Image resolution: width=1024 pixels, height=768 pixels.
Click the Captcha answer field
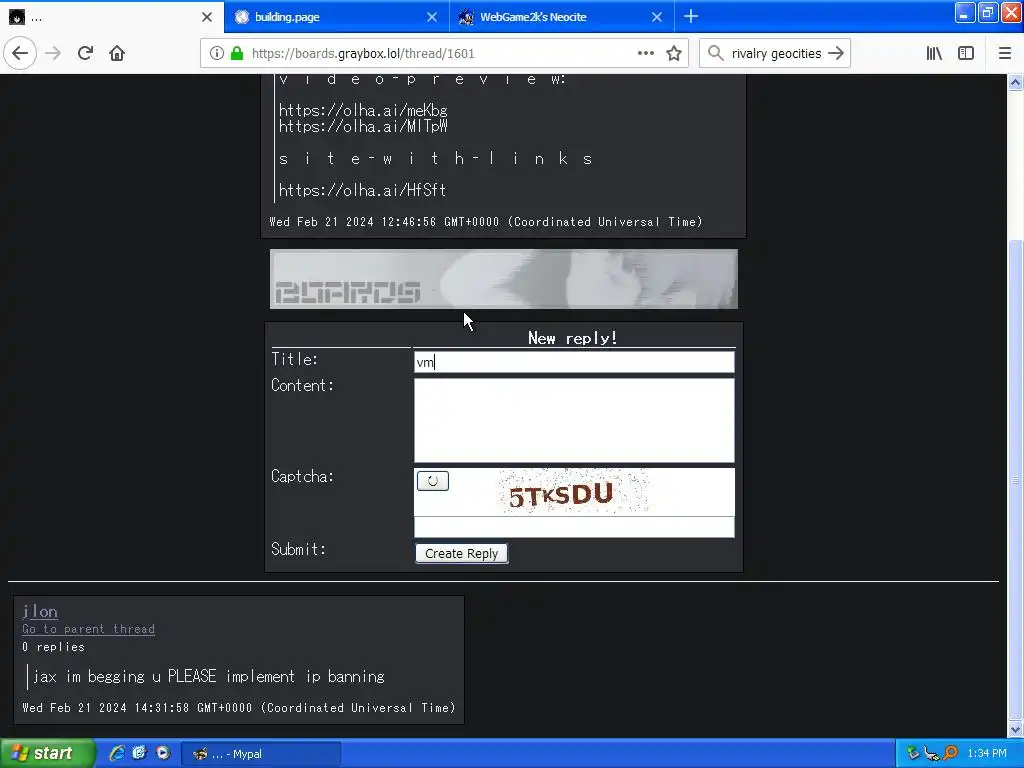click(574, 527)
